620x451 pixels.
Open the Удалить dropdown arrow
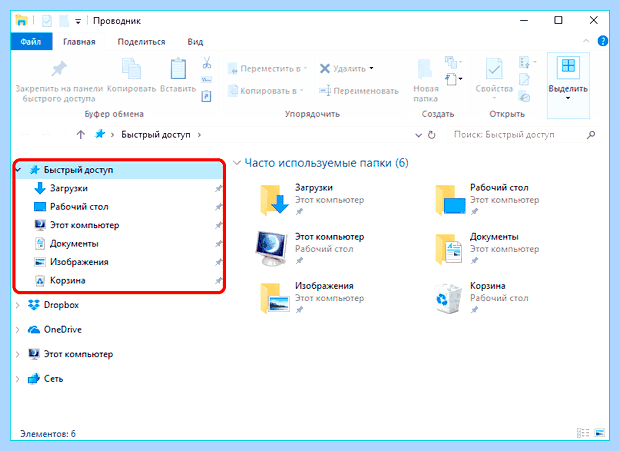(371, 68)
